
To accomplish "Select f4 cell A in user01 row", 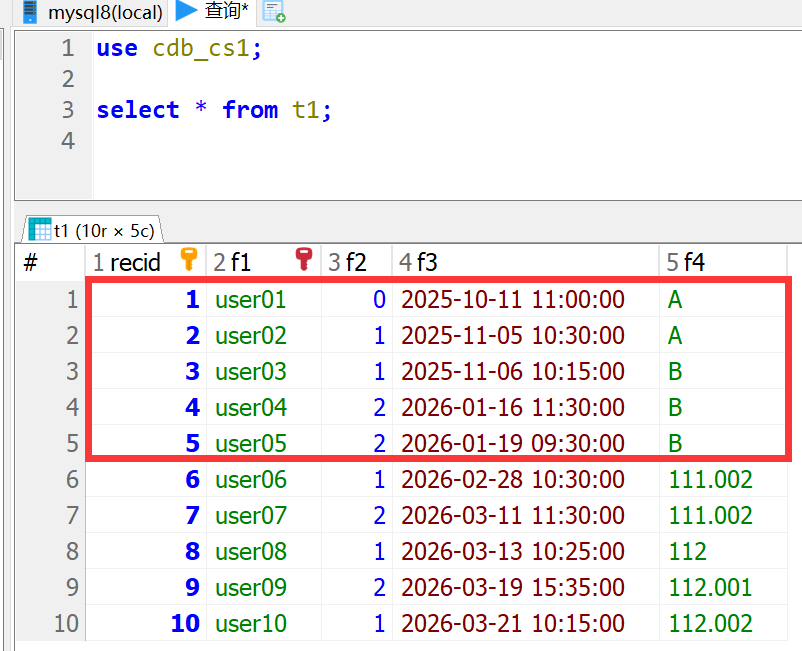I will point(723,299).
